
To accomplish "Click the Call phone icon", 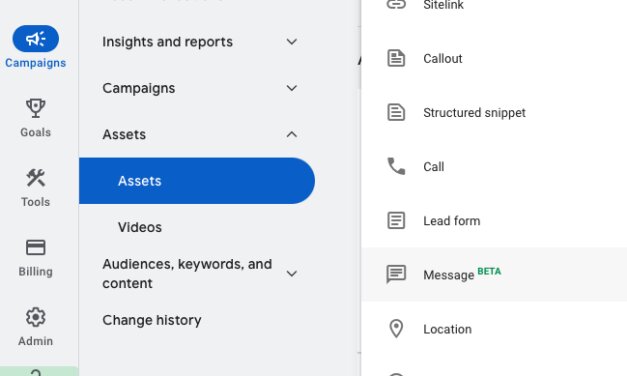I will coord(396,166).
